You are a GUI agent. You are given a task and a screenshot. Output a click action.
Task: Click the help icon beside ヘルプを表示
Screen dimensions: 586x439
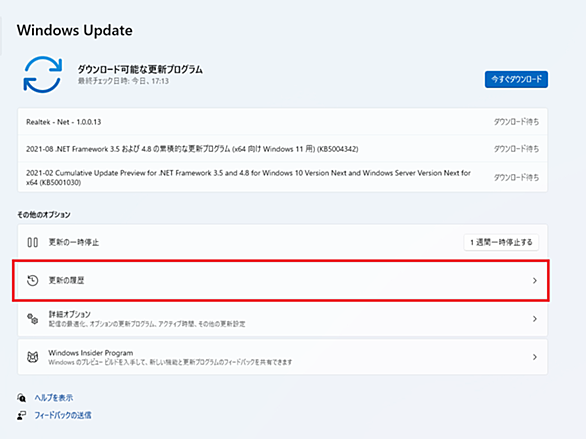pos(22,398)
